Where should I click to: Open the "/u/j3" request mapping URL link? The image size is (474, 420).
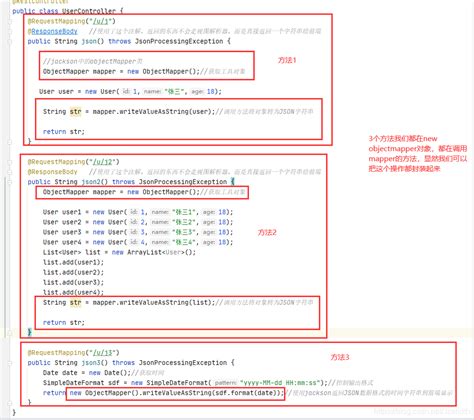pyautogui.click(x=102, y=353)
